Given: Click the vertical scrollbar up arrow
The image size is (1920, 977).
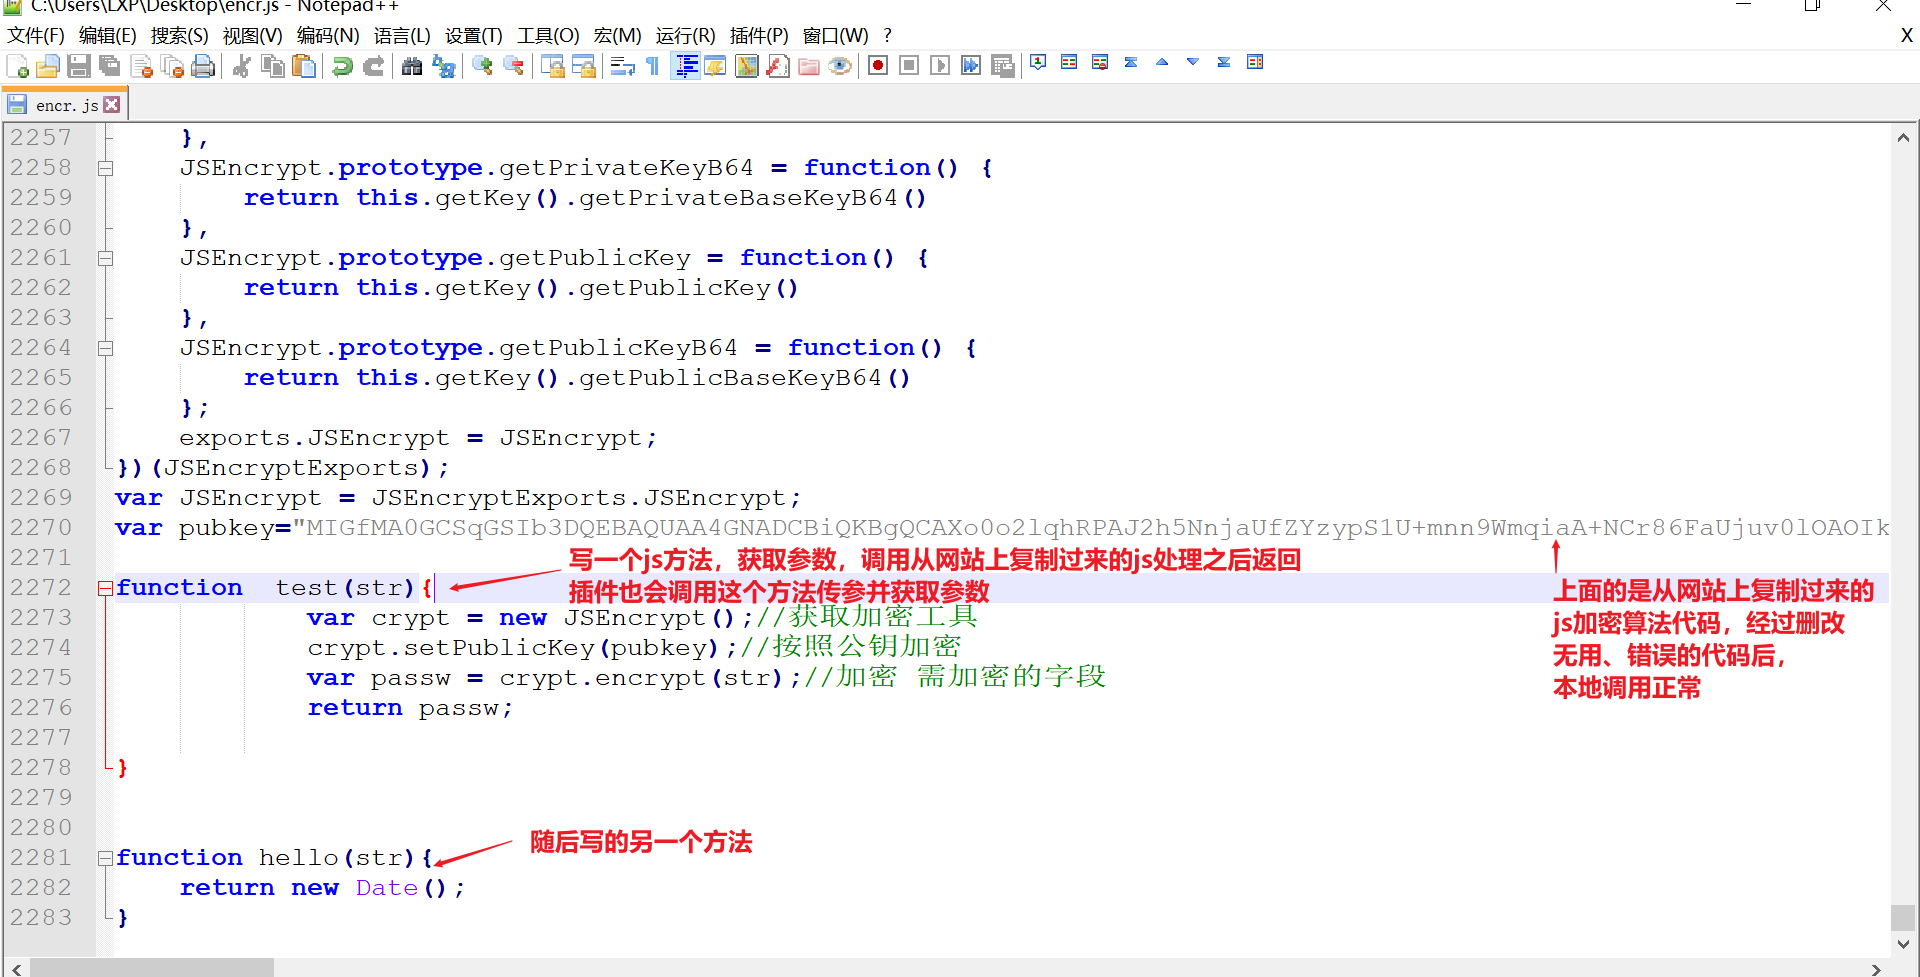Looking at the screenshot, I should tap(1903, 137).
